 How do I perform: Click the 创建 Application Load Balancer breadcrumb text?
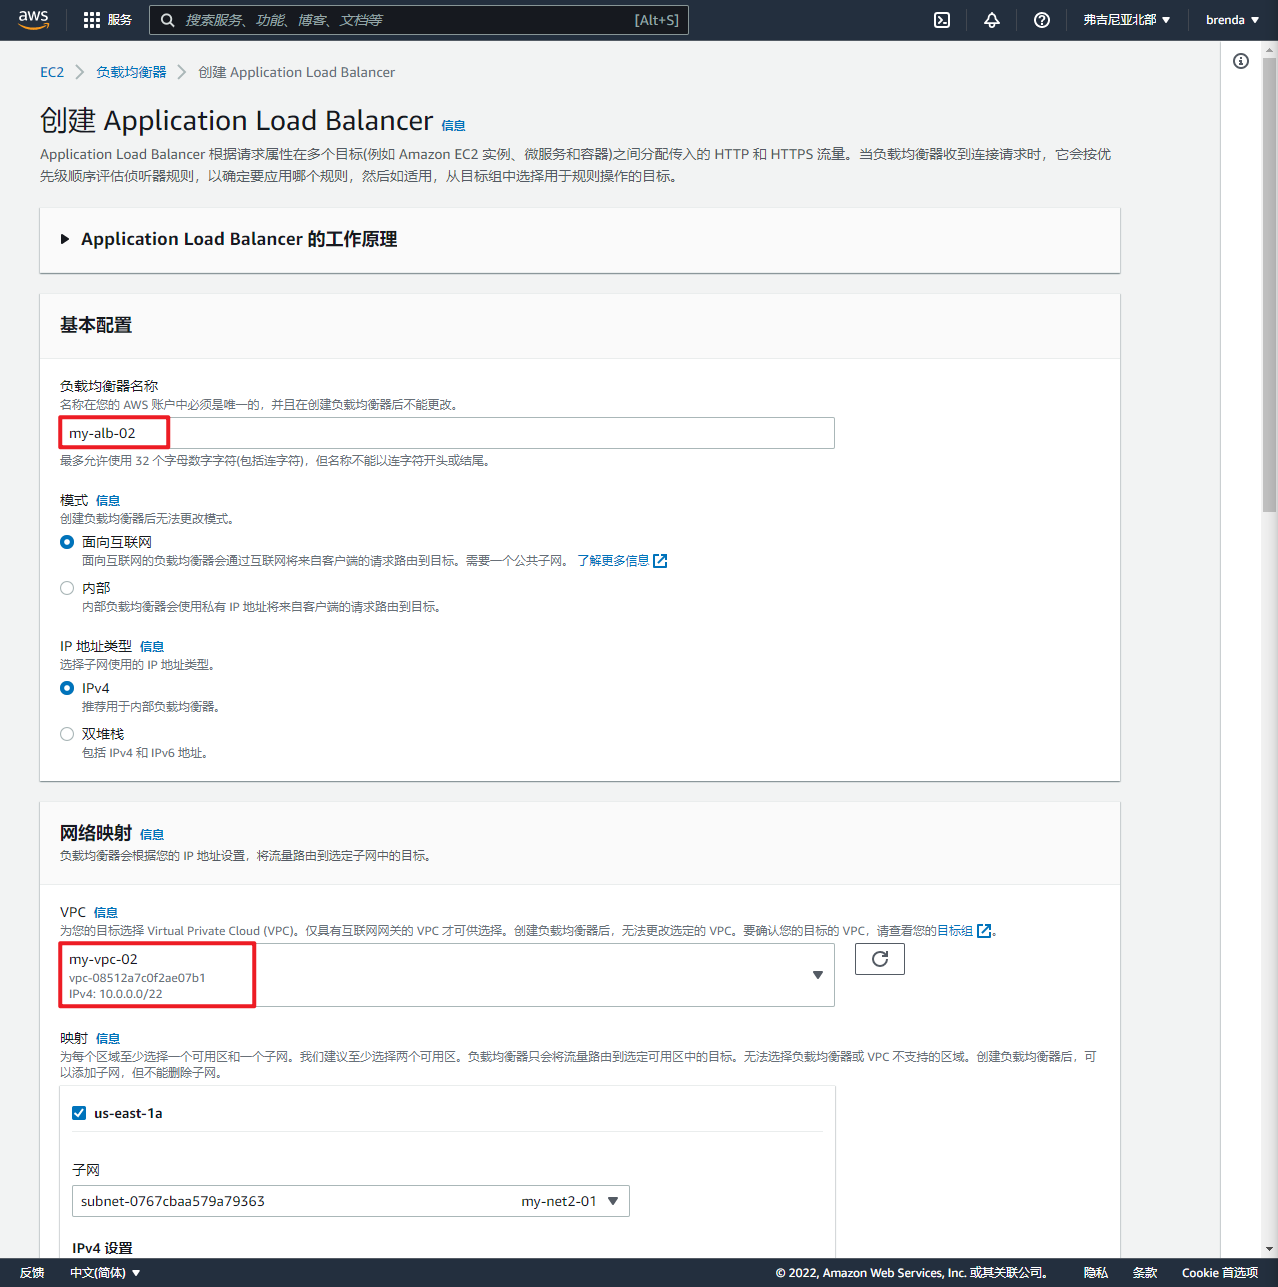296,72
